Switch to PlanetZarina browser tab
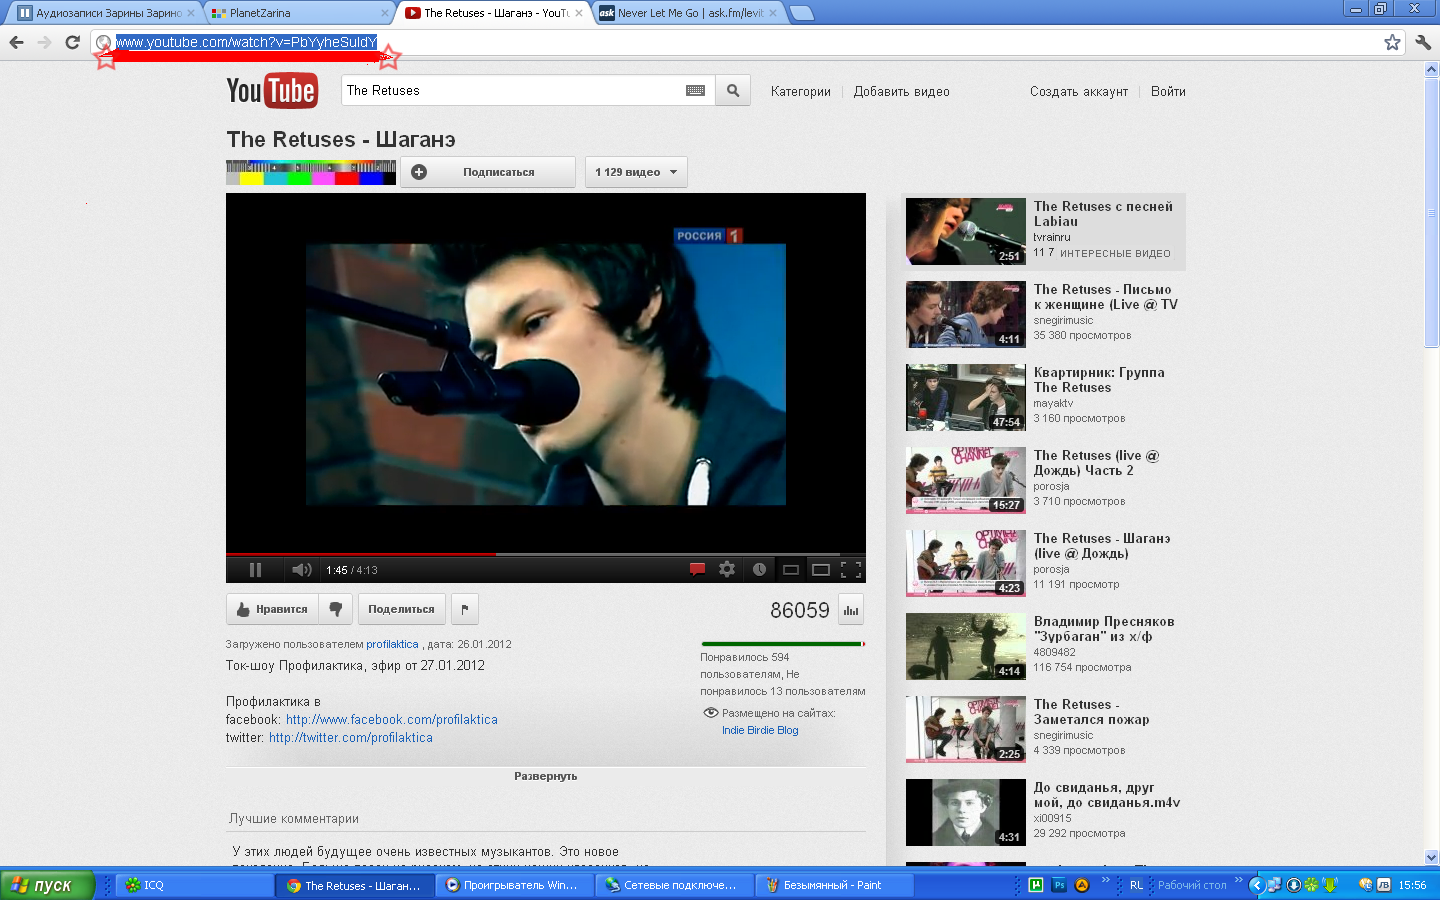Screen dimensions: 1440x900 point(298,13)
